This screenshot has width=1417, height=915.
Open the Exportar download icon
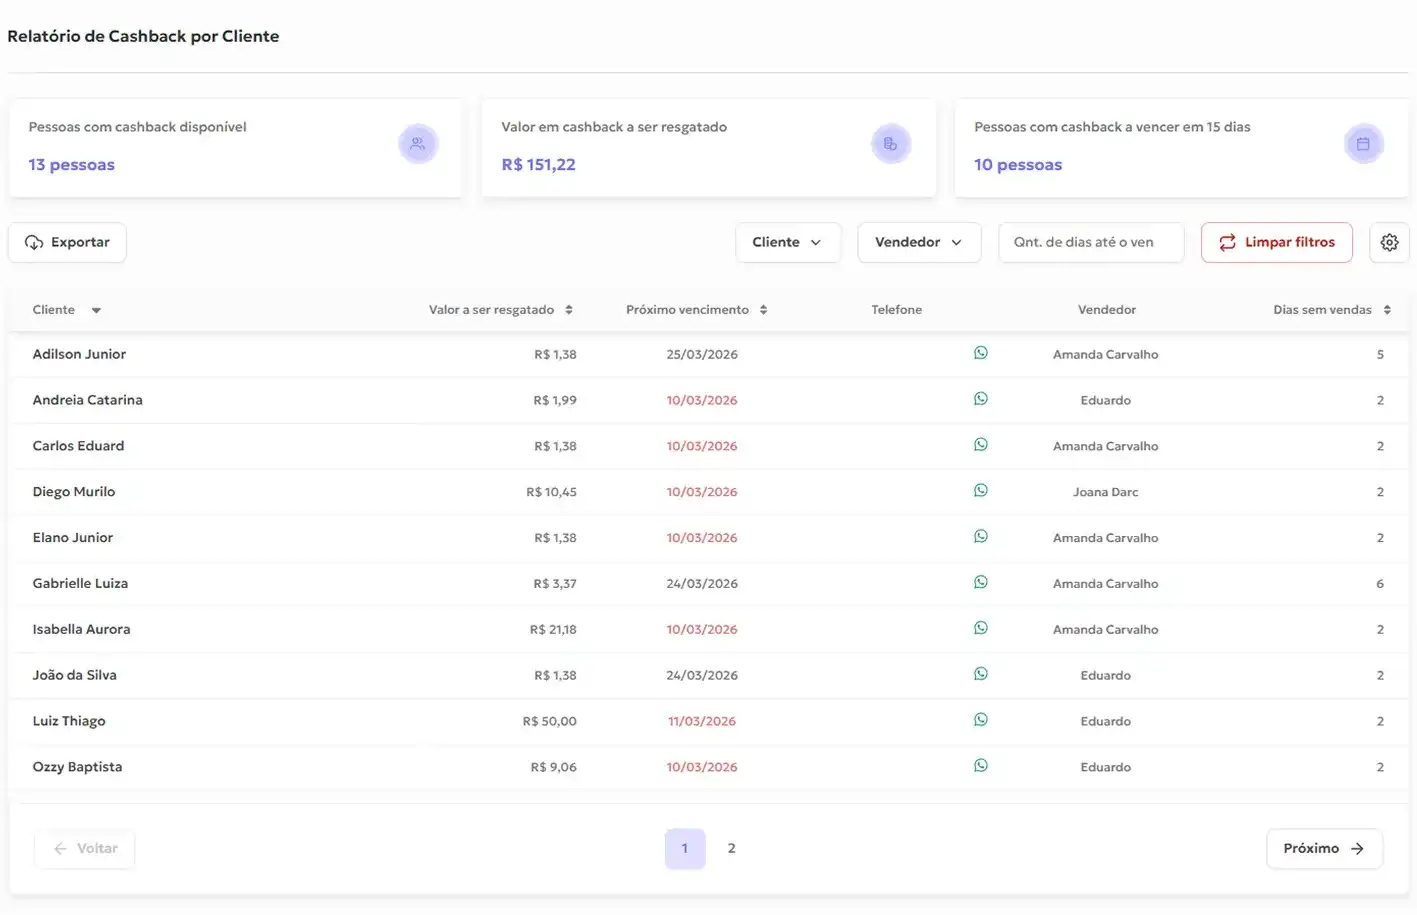(x=33, y=242)
